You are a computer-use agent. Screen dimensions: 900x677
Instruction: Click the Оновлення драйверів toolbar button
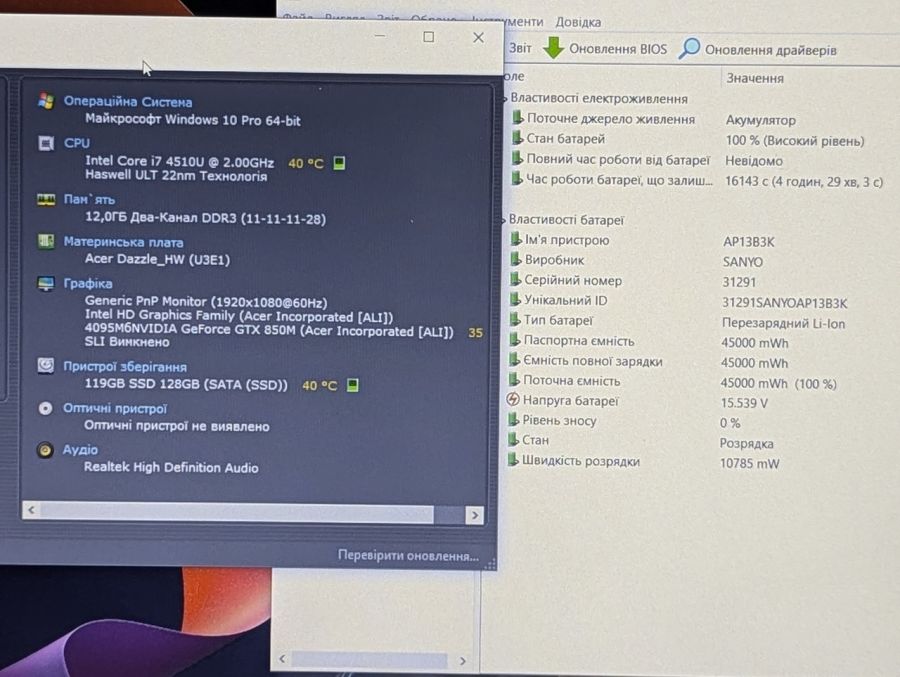tap(757, 49)
